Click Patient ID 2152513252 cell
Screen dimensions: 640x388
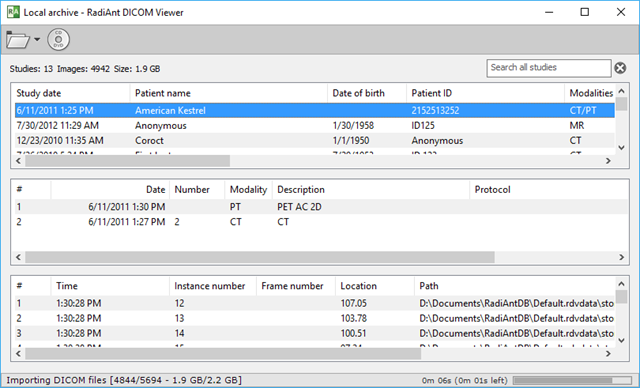pos(435,111)
